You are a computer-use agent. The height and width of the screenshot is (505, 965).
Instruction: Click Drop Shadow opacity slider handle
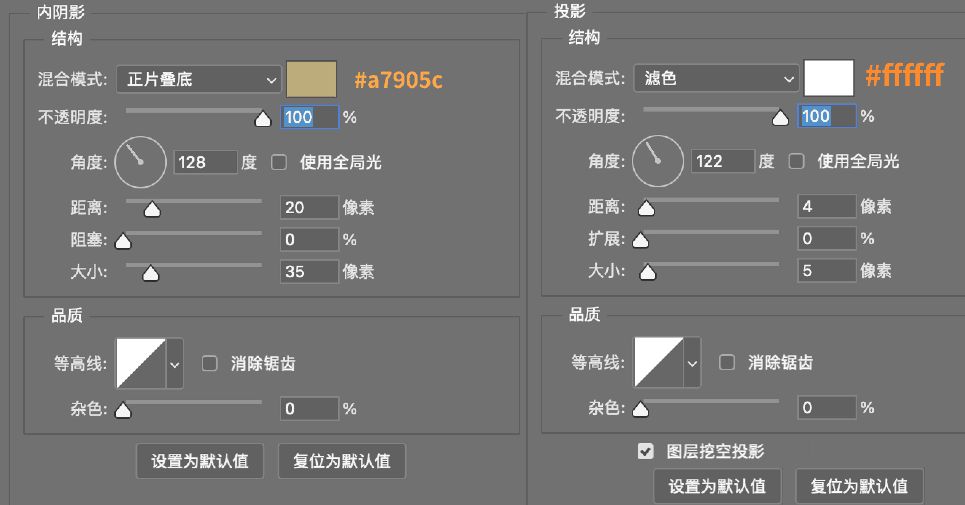click(780, 117)
